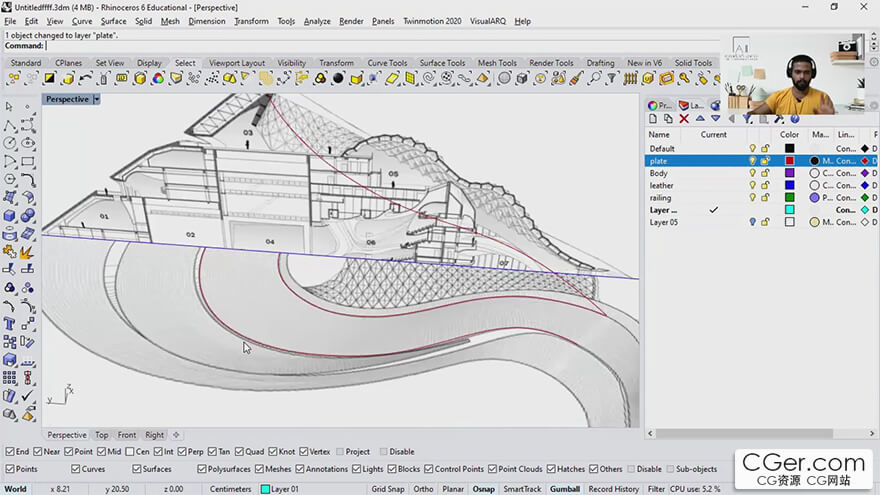This screenshot has height=495, width=880.
Task: Select the Box solid tool
Action: [x=9, y=216]
